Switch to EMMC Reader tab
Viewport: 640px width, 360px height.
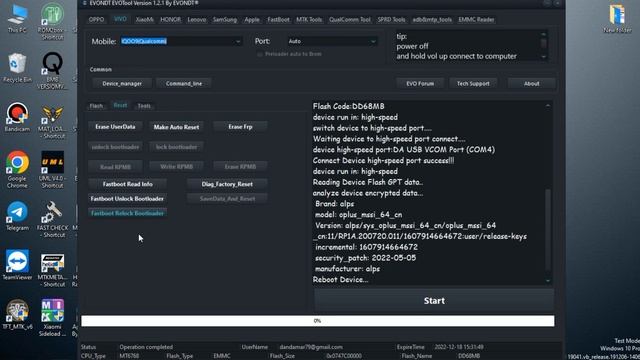[x=476, y=20]
